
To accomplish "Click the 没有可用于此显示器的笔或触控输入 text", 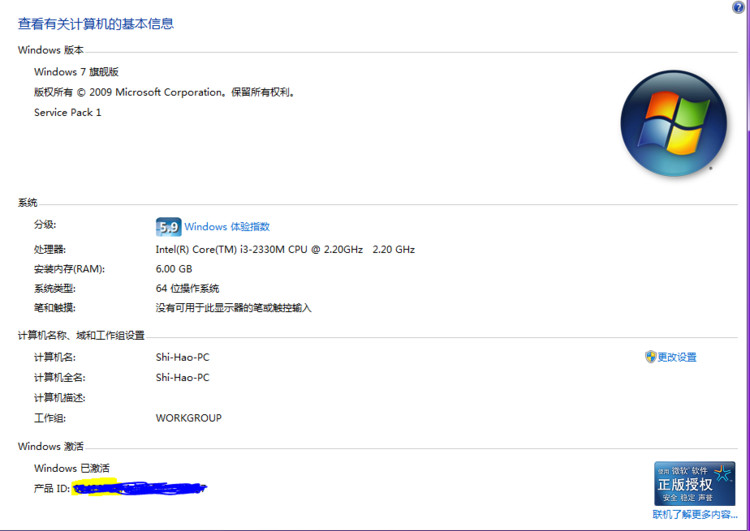I will pyautogui.click(x=233, y=308).
